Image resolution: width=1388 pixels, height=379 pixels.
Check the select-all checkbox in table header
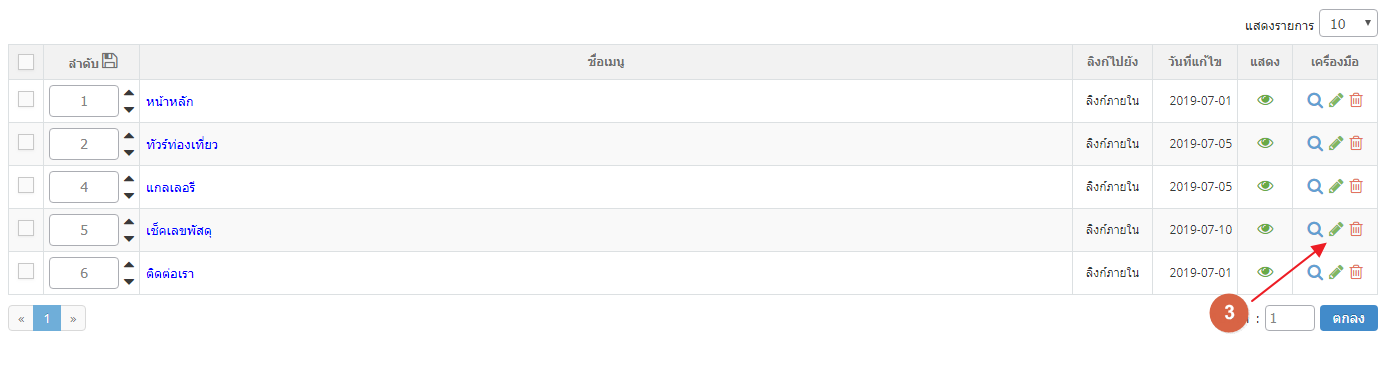pyautogui.click(x=26, y=62)
